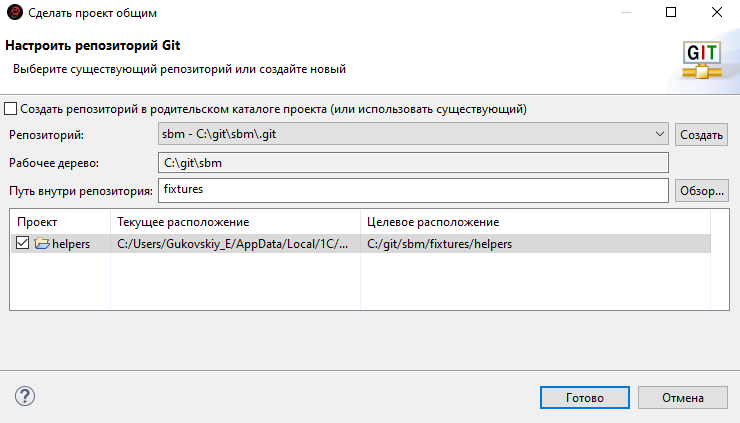The image size is (740, 423).
Task: Enable create repository in parent folder checkbox
Action: (x=12, y=109)
